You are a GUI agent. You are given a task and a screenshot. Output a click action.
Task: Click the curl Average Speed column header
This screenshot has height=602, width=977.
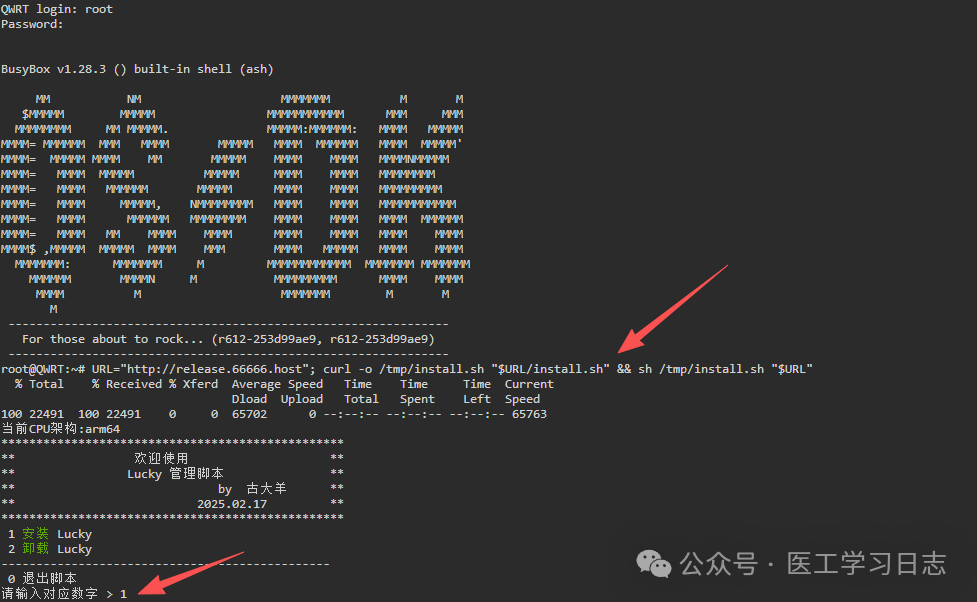tap(277, 384)
